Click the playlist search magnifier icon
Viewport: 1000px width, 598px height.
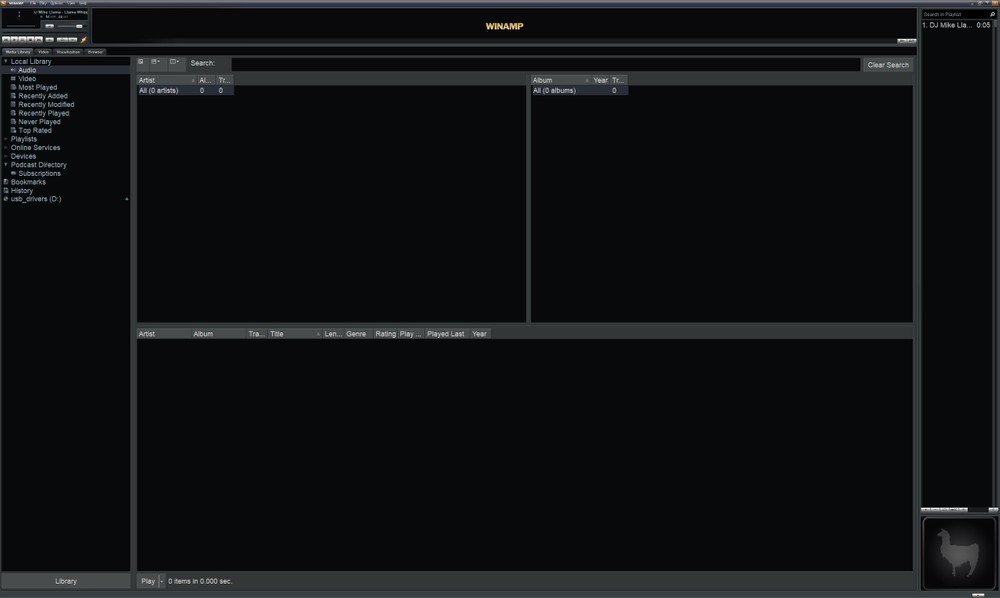click(992, 14)
